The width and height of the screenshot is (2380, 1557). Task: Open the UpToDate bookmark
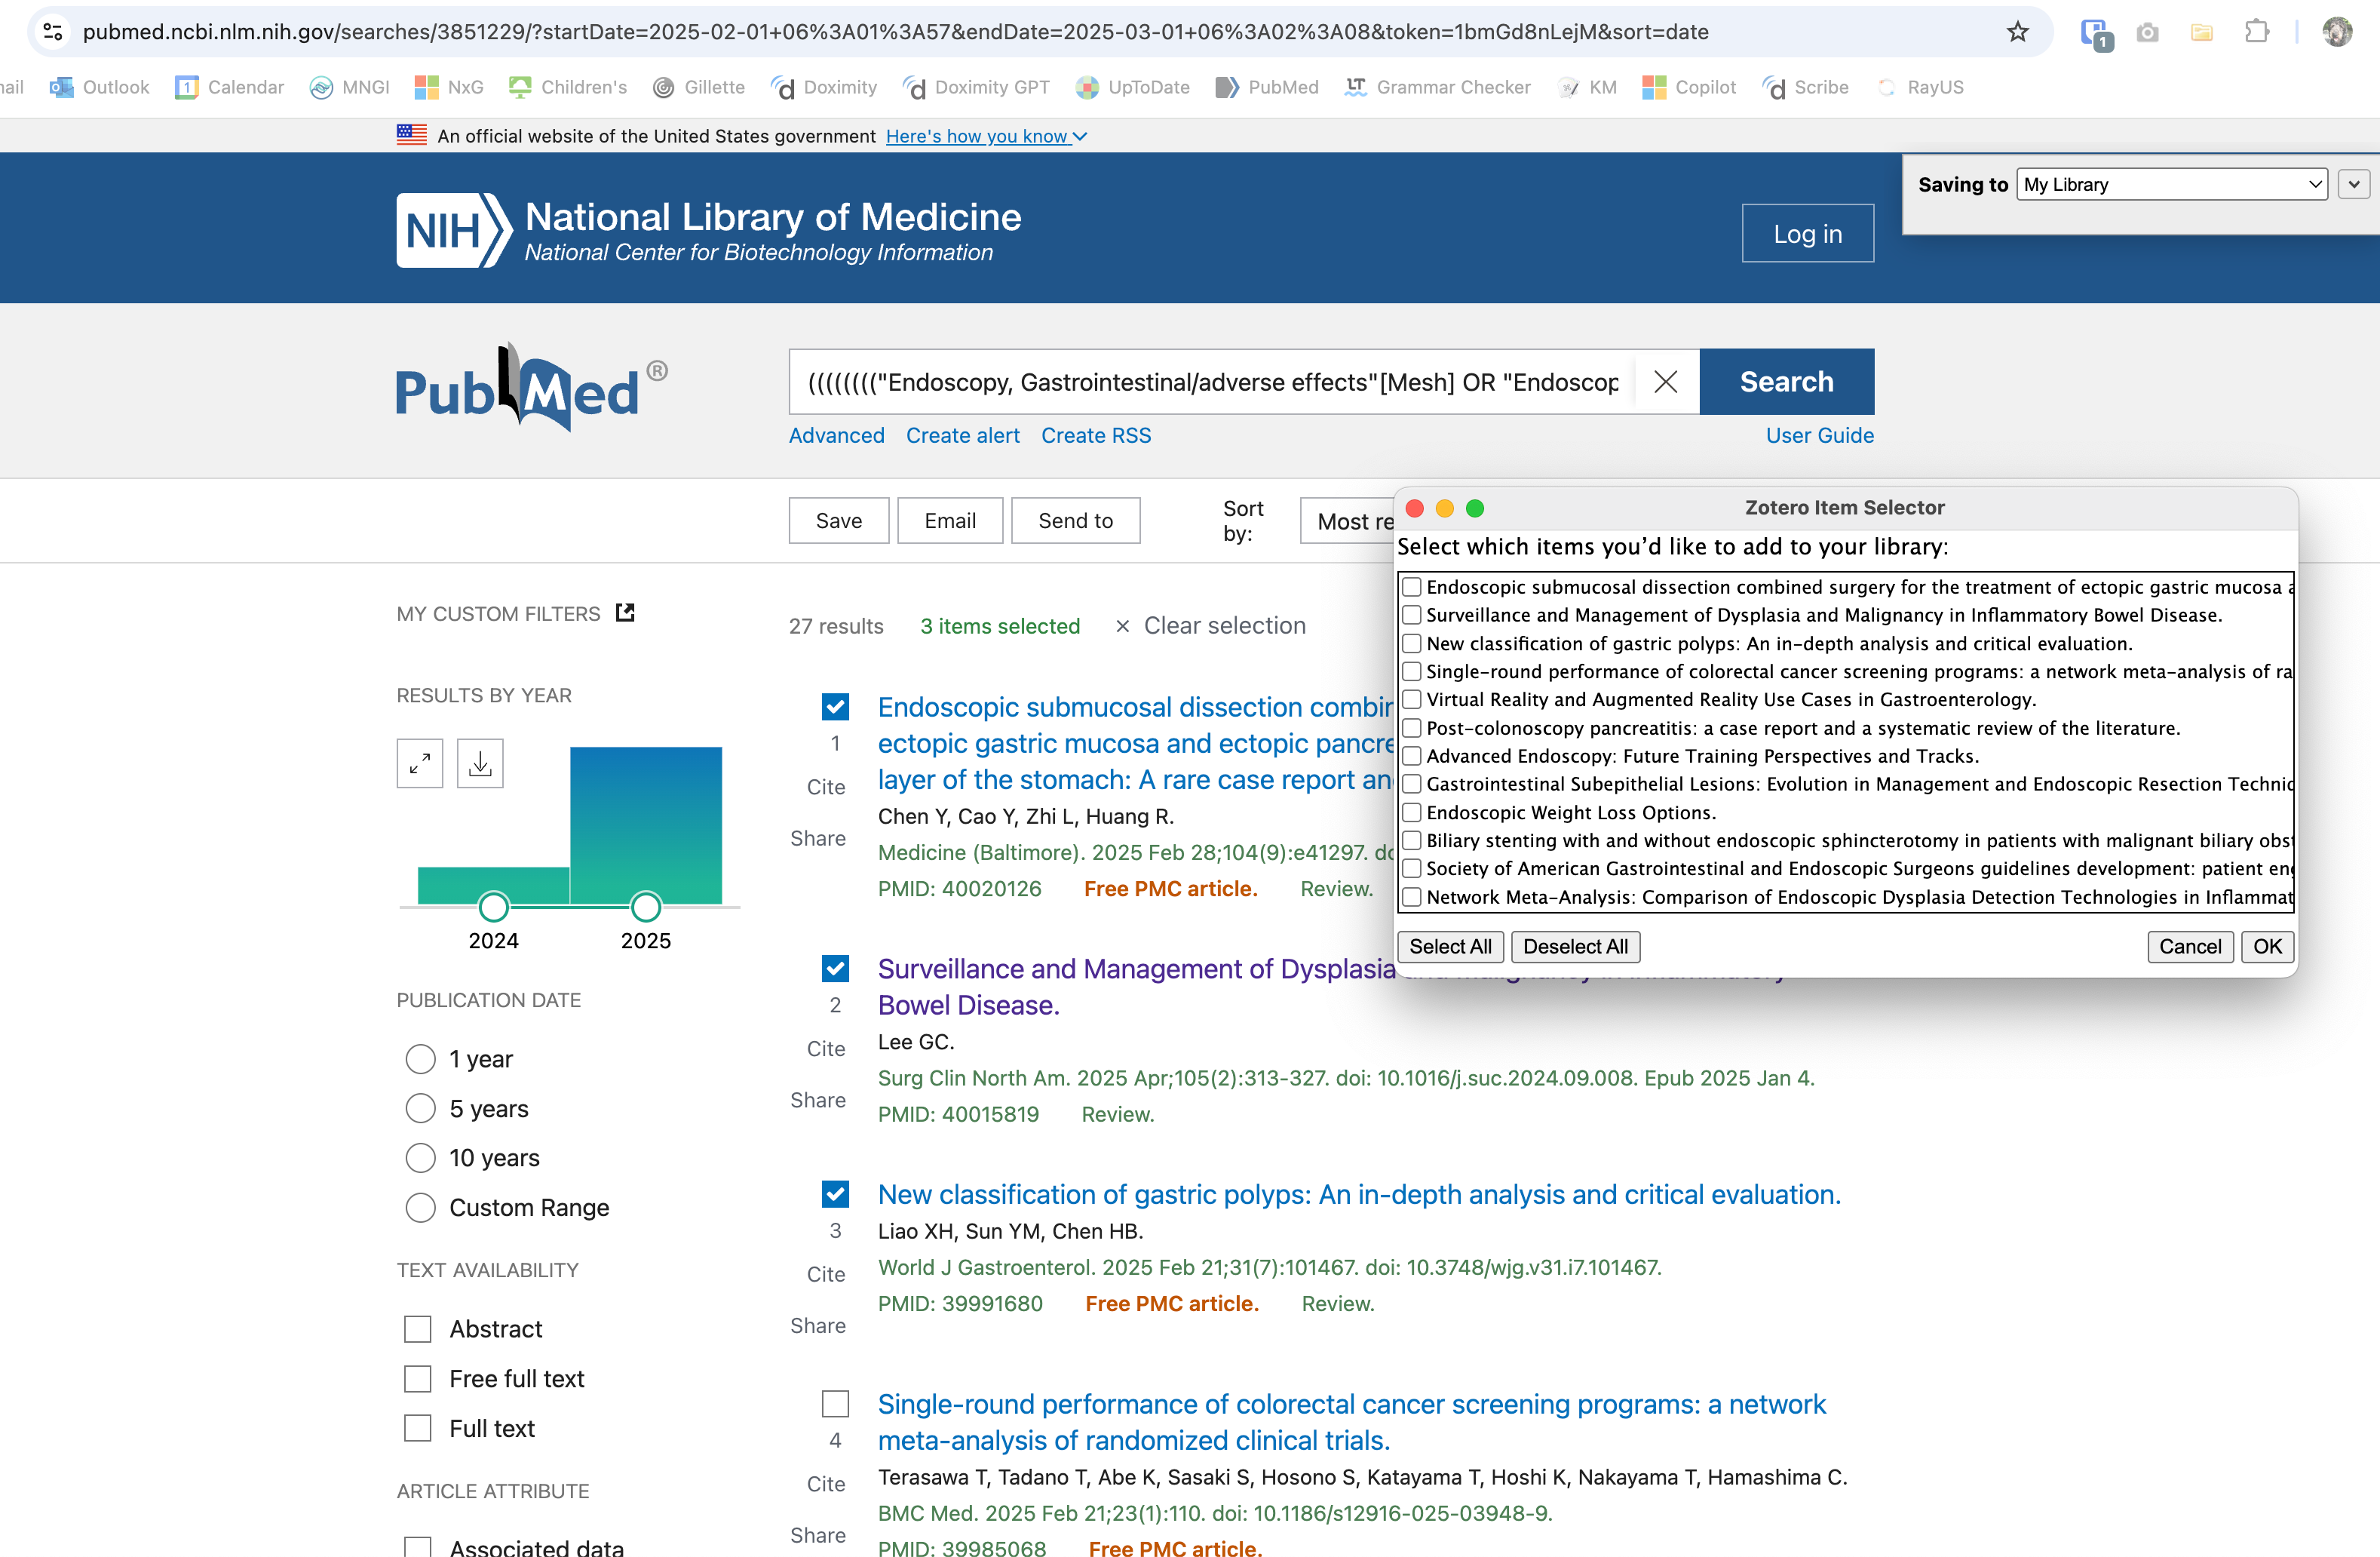[x=1132, y=88]
